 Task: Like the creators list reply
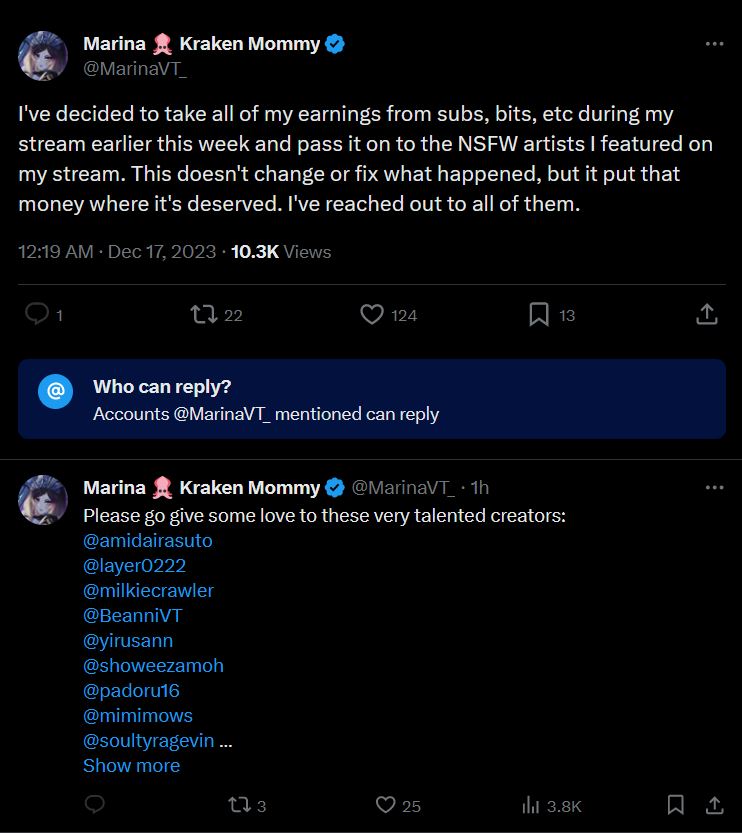[x=386, y=805]
